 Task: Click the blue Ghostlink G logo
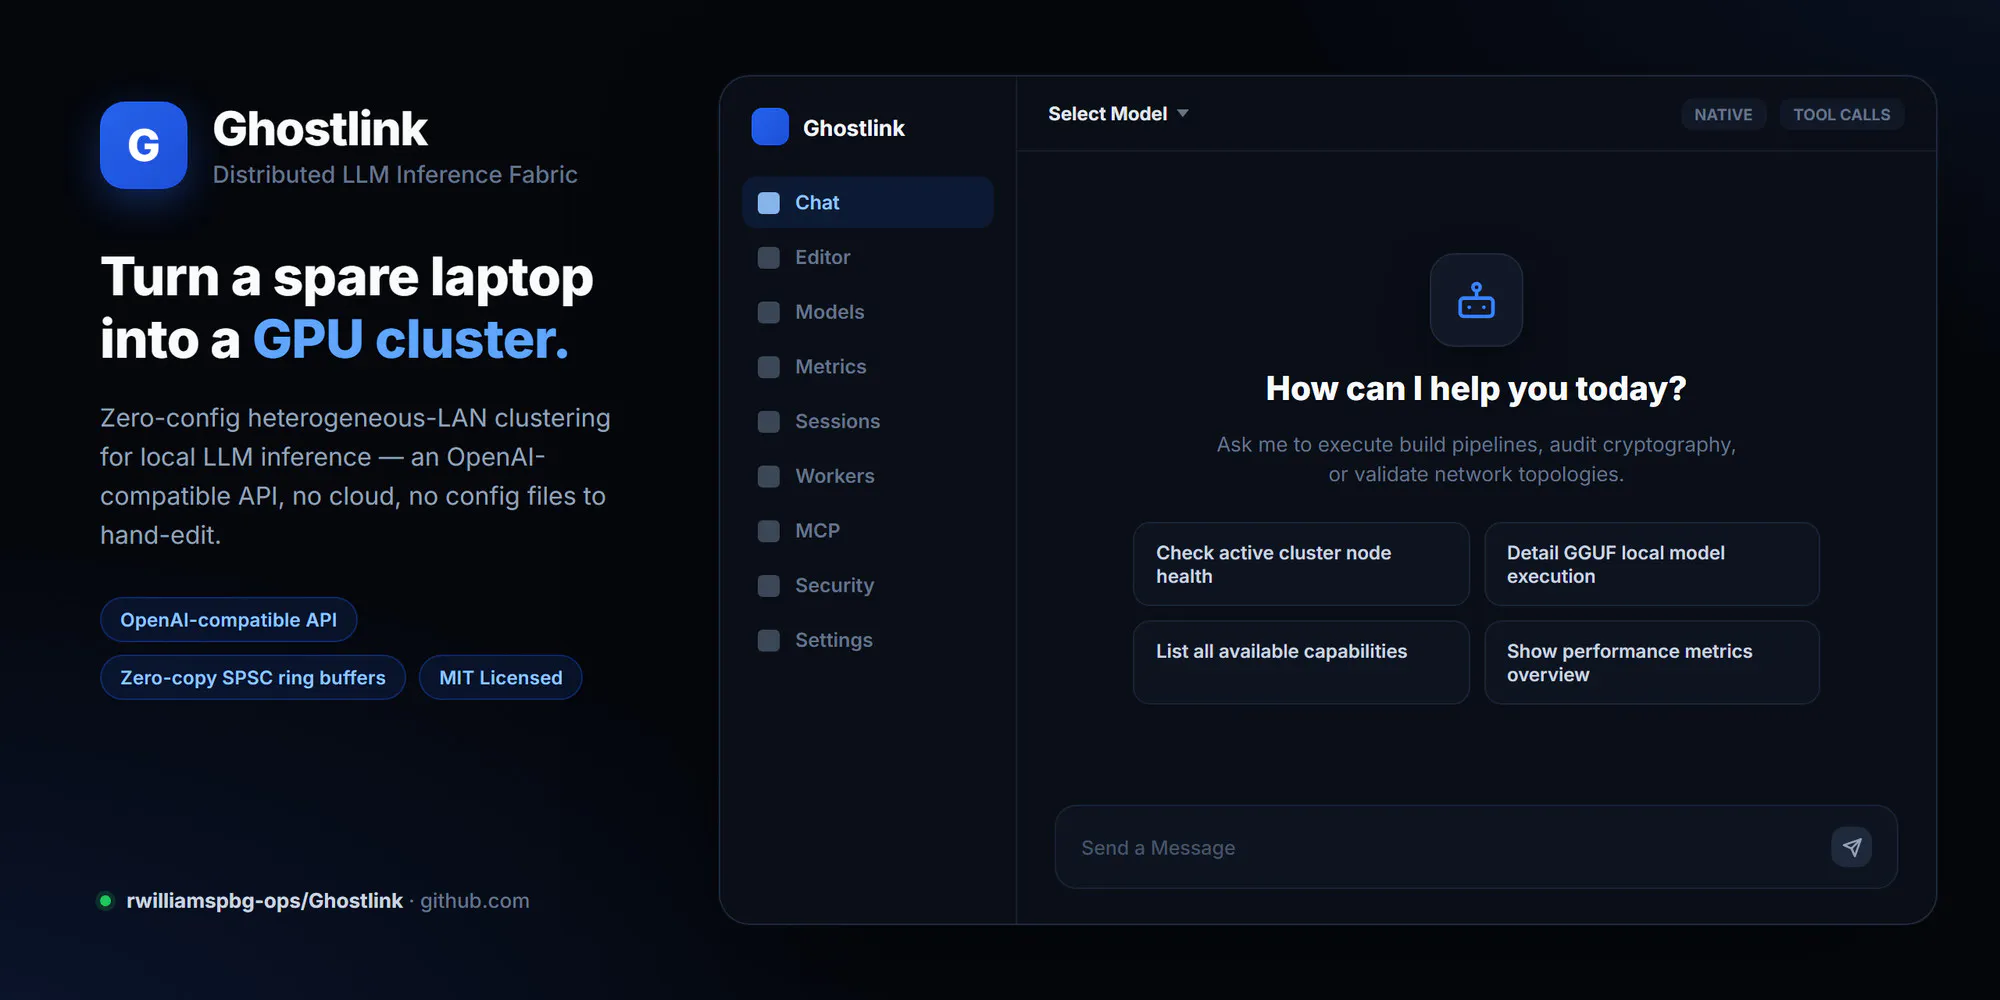(x=144, y=145)
